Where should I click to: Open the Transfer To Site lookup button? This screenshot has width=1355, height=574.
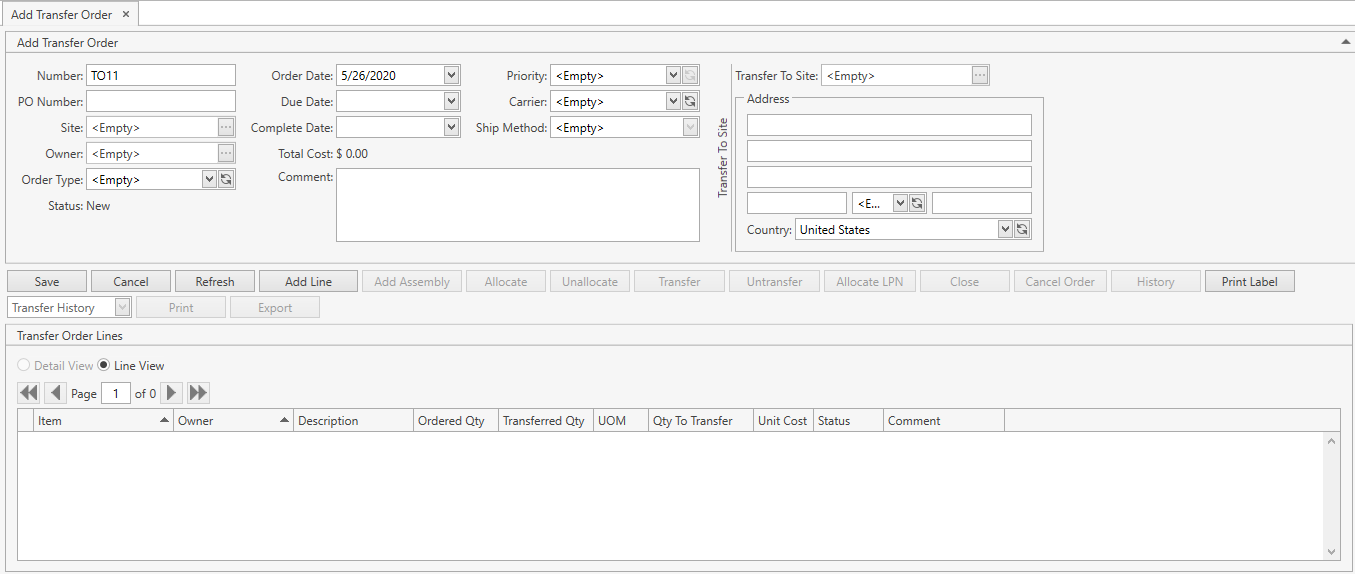[980, 75]
